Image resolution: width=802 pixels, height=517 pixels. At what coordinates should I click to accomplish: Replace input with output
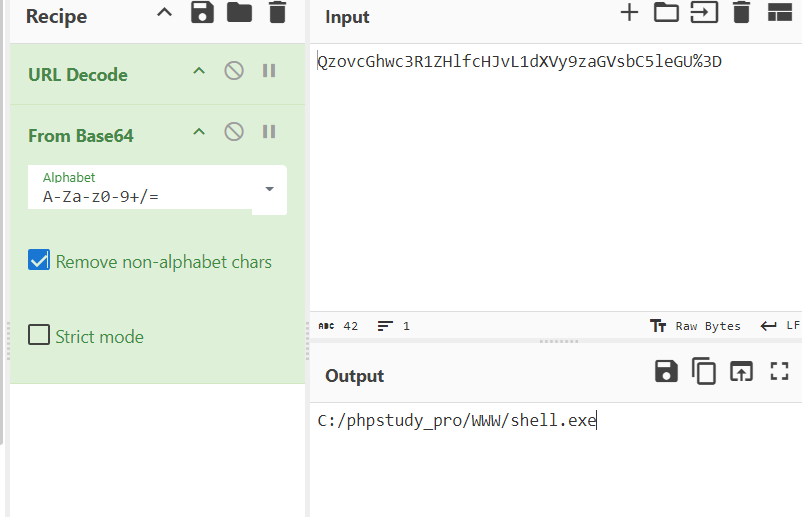[741, 372]
